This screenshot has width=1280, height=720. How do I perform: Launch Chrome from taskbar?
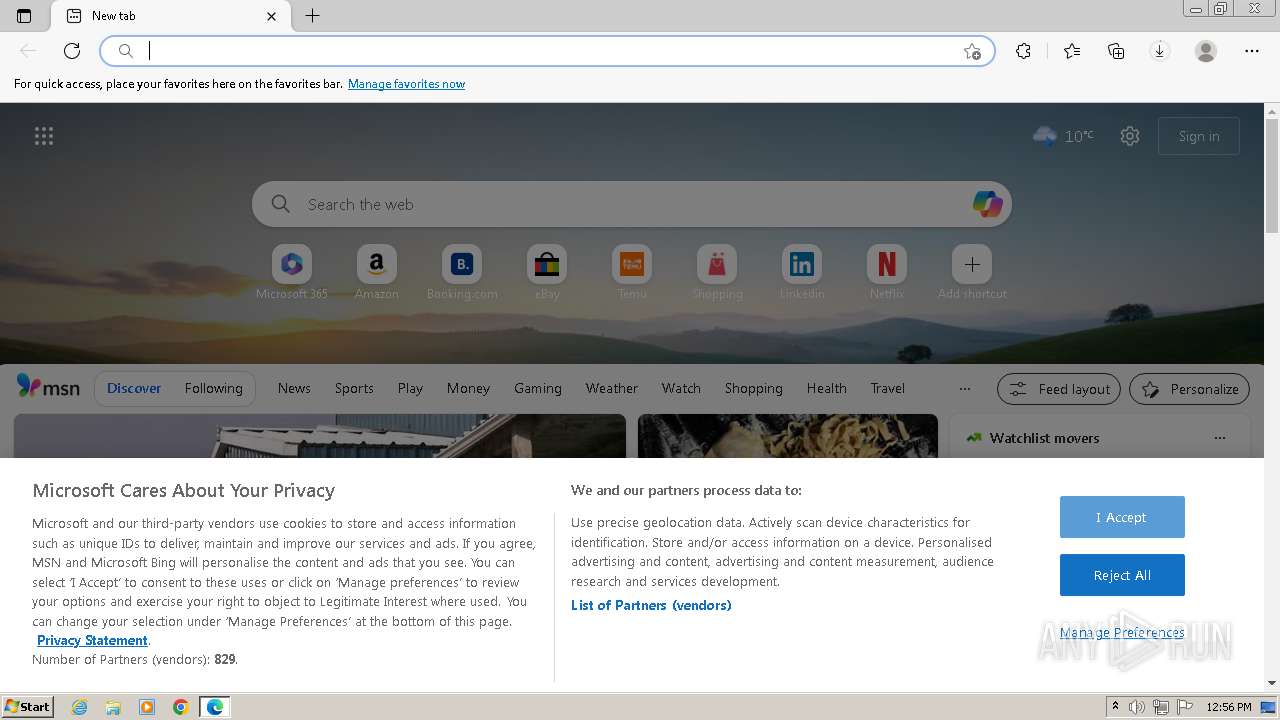pos(180,707)
